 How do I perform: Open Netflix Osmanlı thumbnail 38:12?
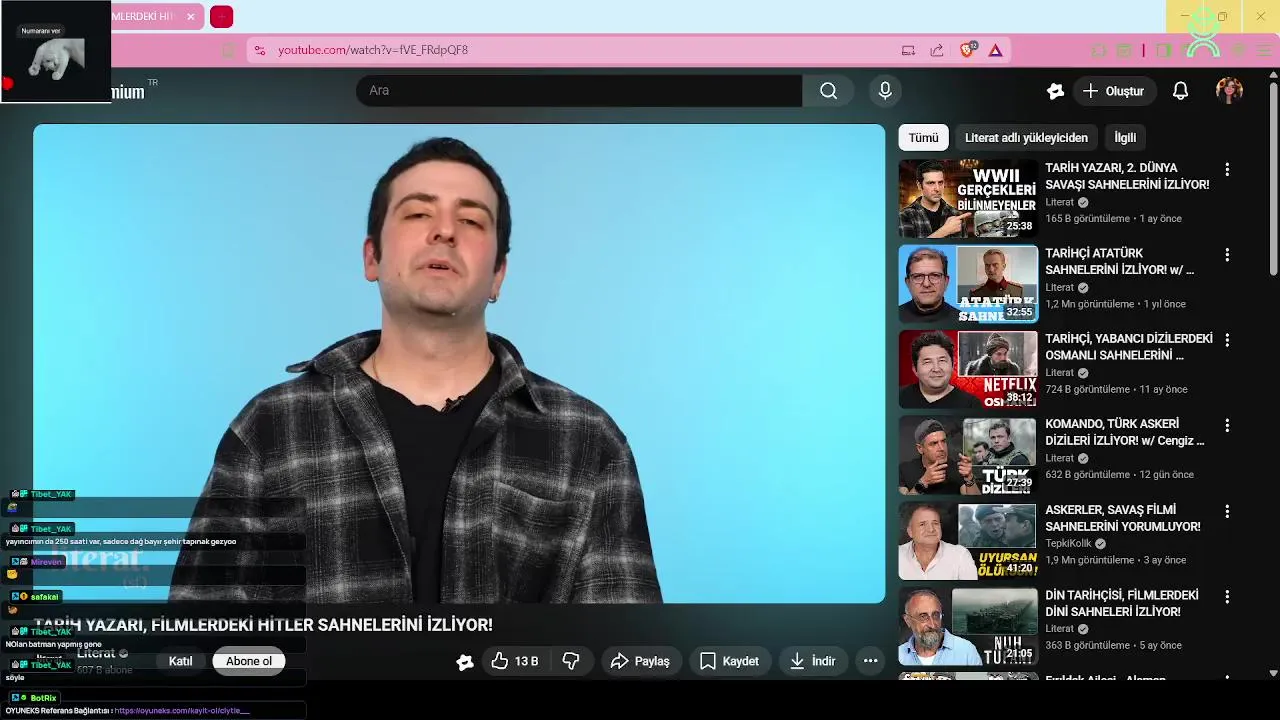click(968, 369)
